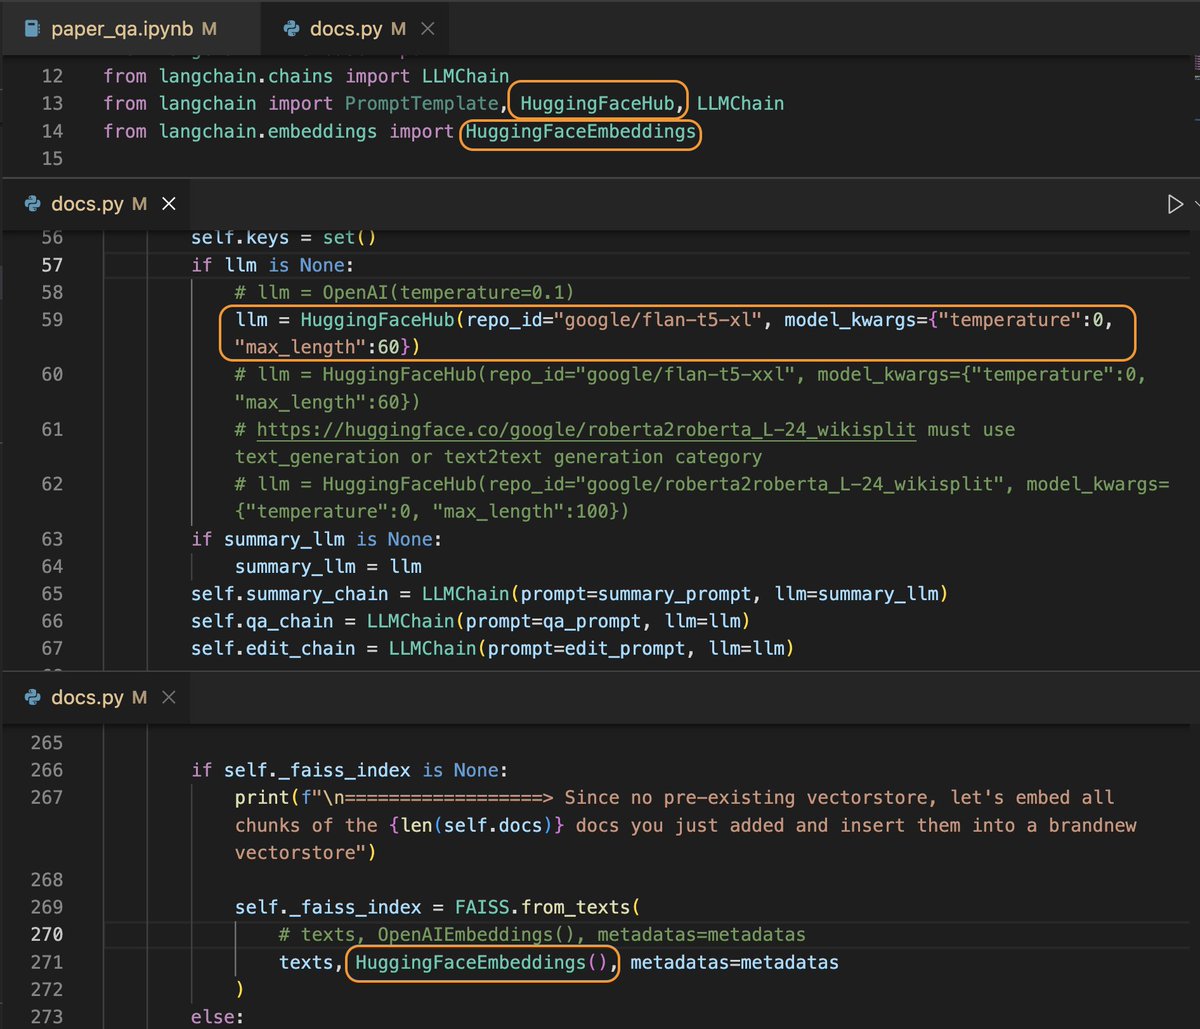Click 'if summary_llm is None:' line
This screenshot has width=1200, height=1029.
tap(315, 539)
